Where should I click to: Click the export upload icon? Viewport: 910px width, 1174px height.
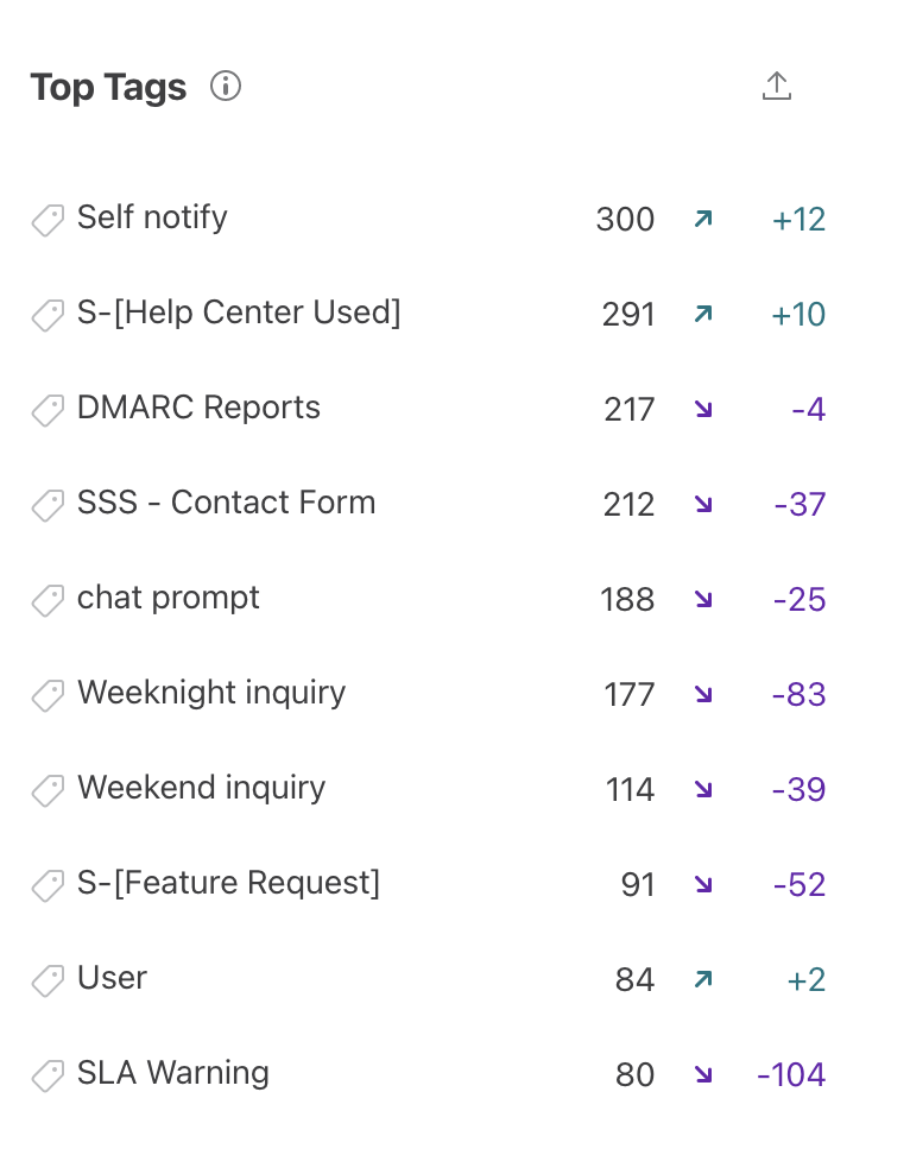tap(777, 86)
